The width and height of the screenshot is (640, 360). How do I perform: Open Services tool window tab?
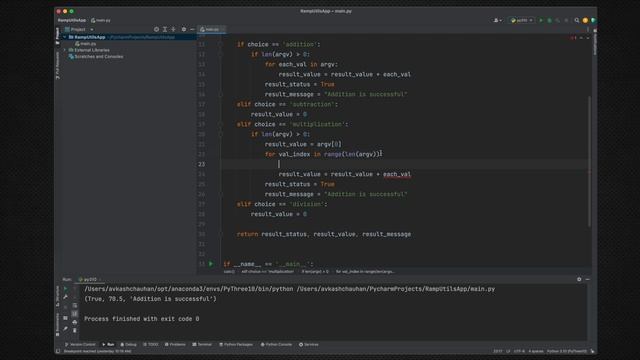point(309,344)
